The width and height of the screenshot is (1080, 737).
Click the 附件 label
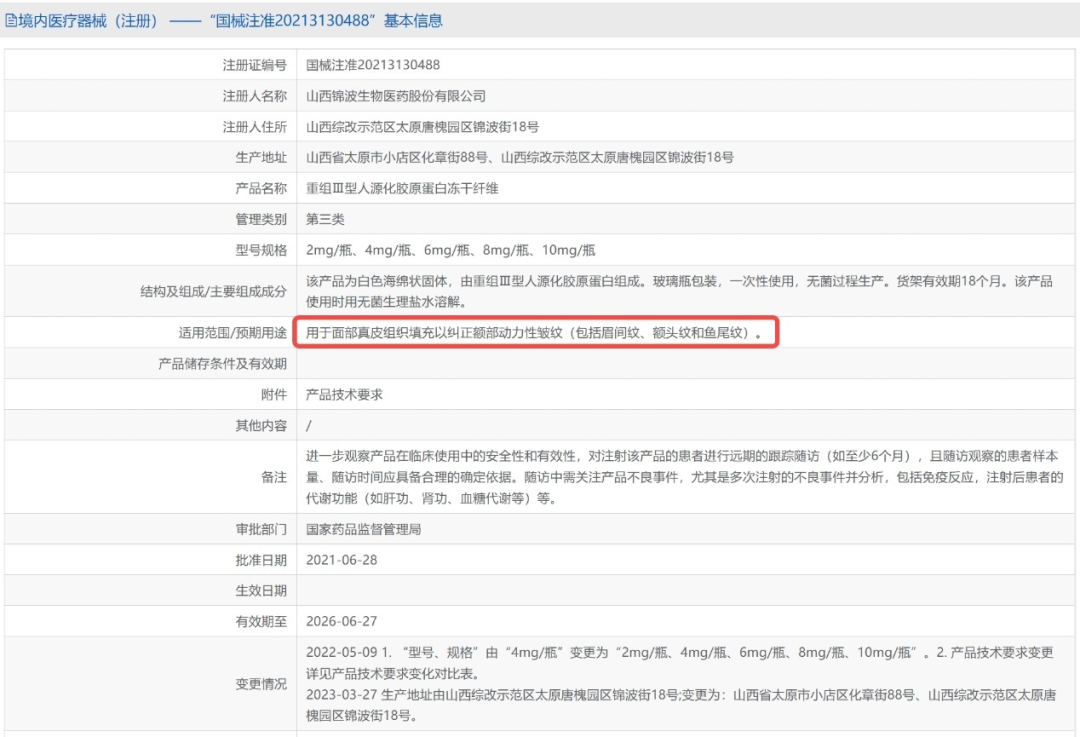coord(274,395)
